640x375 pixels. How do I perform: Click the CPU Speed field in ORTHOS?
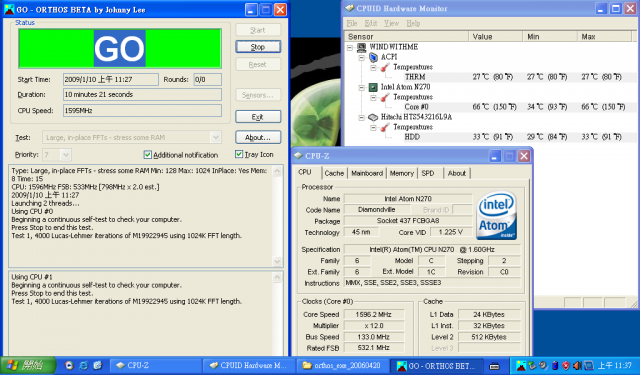coord(142,111)
